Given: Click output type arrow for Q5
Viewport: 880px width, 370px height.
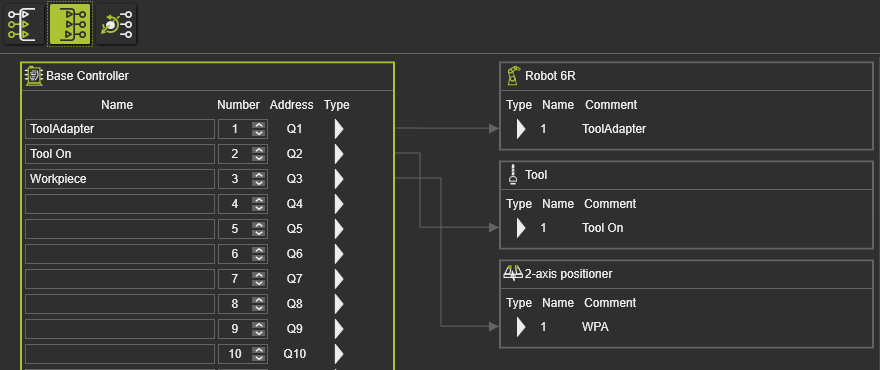Looking at the screenshot, I should tap(338, 229).
